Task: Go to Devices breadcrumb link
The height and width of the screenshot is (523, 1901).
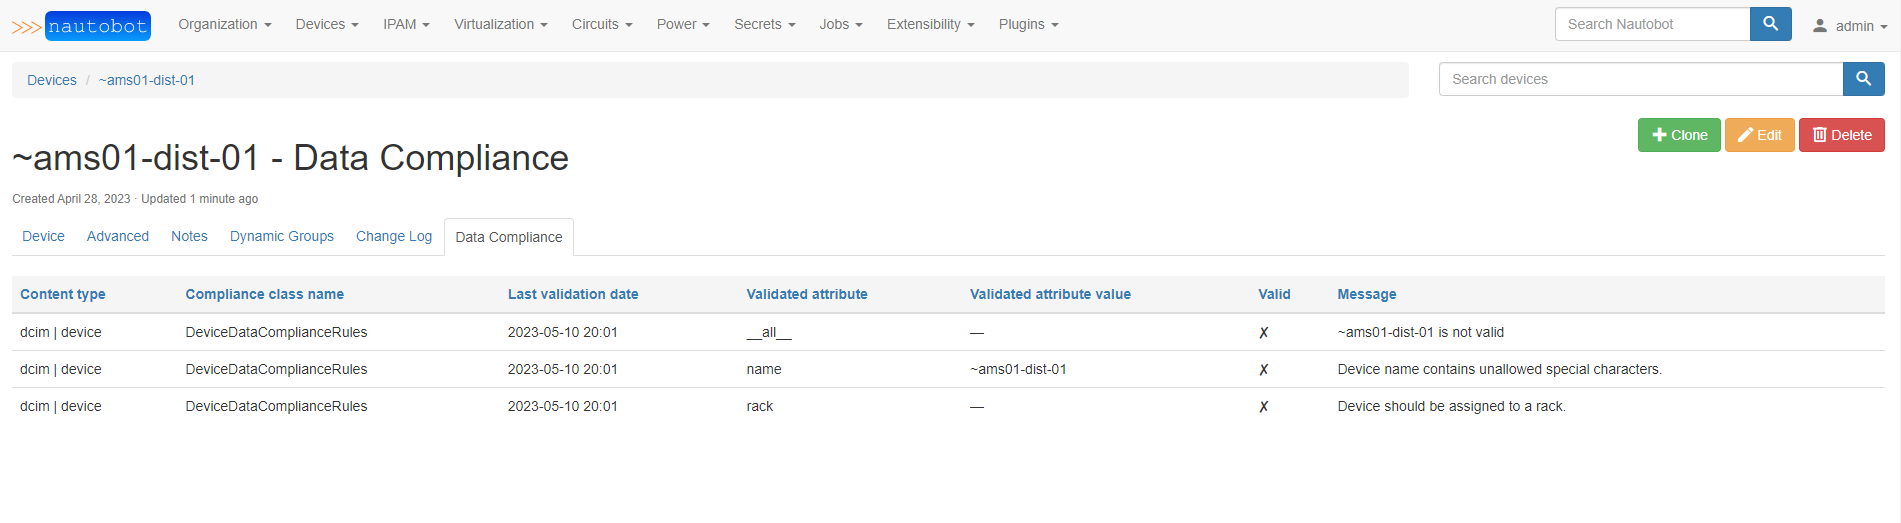Action: (x=51, y=80)
